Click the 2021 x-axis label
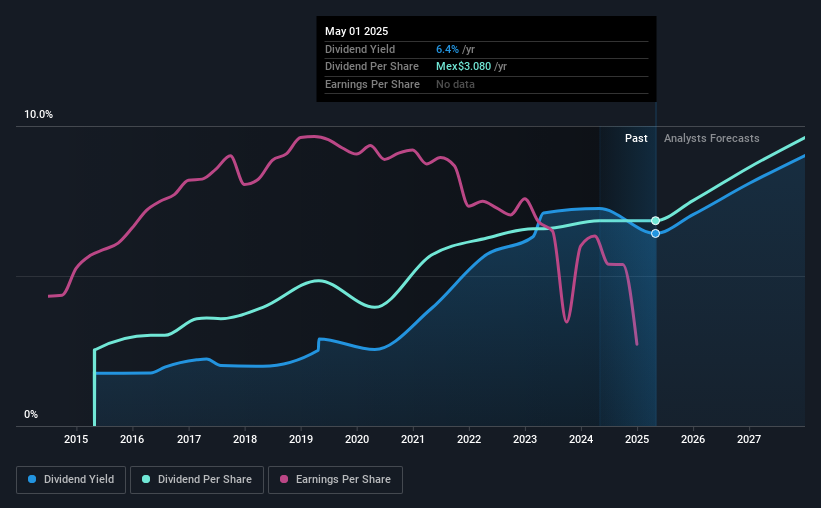 click(x=413, y=439)
